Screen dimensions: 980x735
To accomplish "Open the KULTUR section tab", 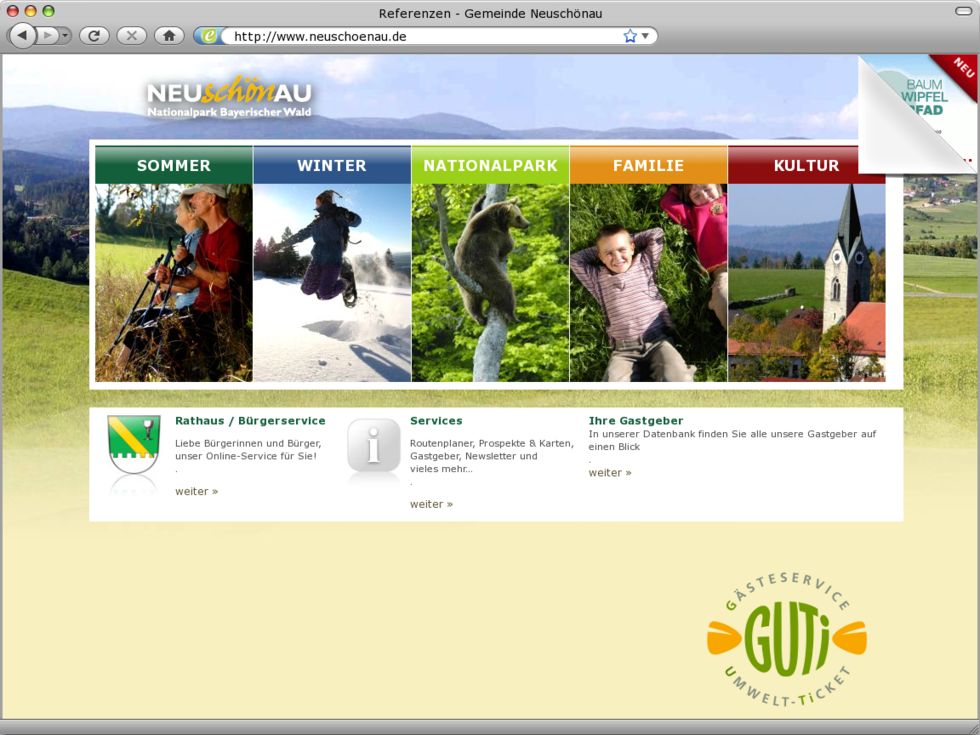I will click(806, 165).
